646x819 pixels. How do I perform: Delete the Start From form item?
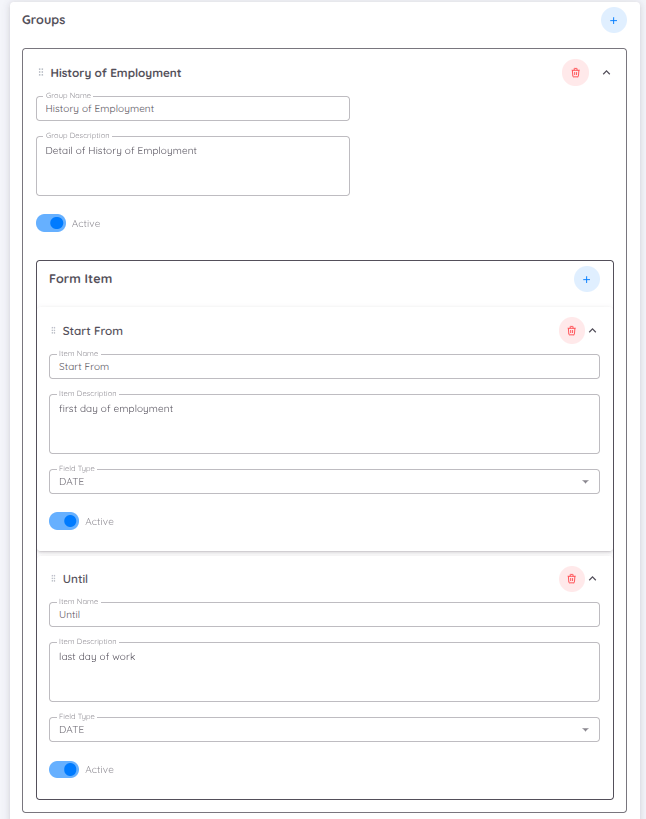point(571,330)
